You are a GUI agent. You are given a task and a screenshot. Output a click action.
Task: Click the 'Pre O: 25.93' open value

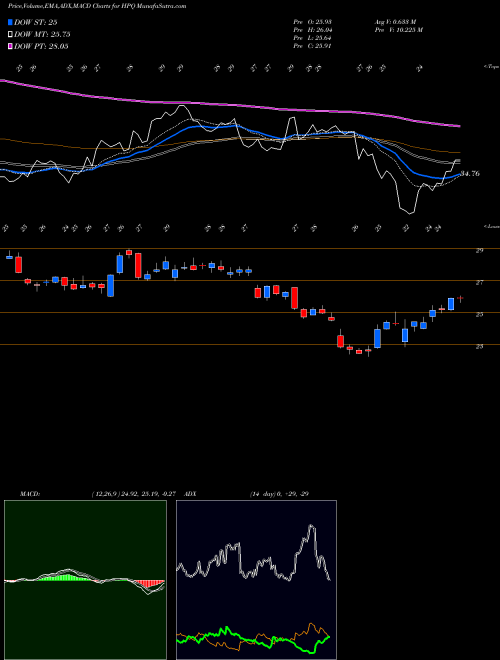click(x=312, y=22)
